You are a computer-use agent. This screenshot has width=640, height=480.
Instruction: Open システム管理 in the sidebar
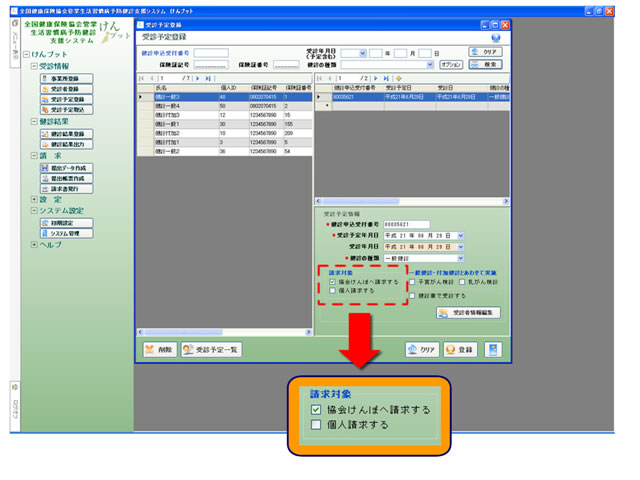tap(65, 233)
